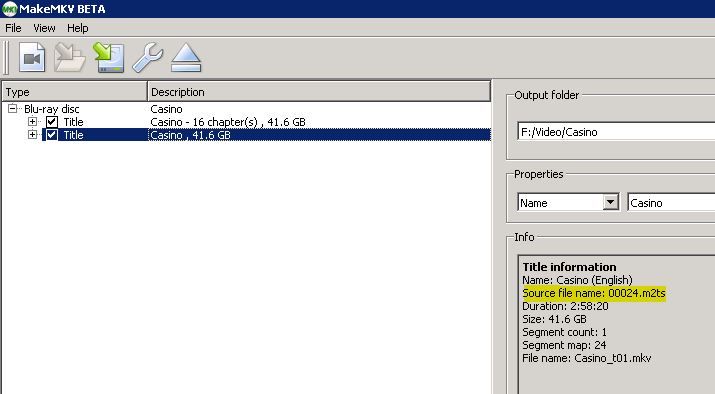
Task: Select row 'Casino - 16 chapter(s) , 41.6 GB'
Action: pyautogui.click(x=246, y=122)
